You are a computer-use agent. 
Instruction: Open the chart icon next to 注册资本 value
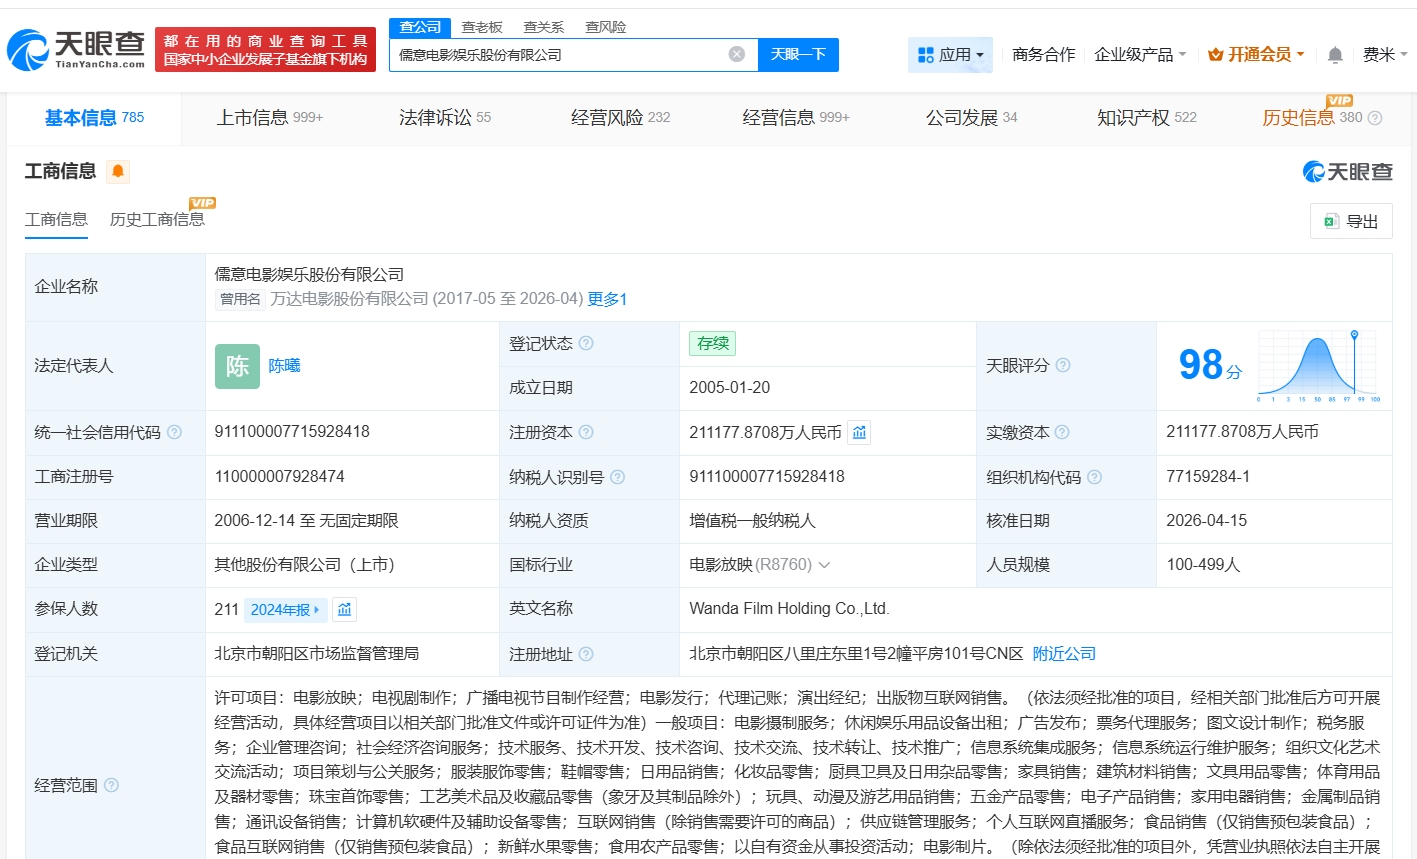(x=859, y=432)
